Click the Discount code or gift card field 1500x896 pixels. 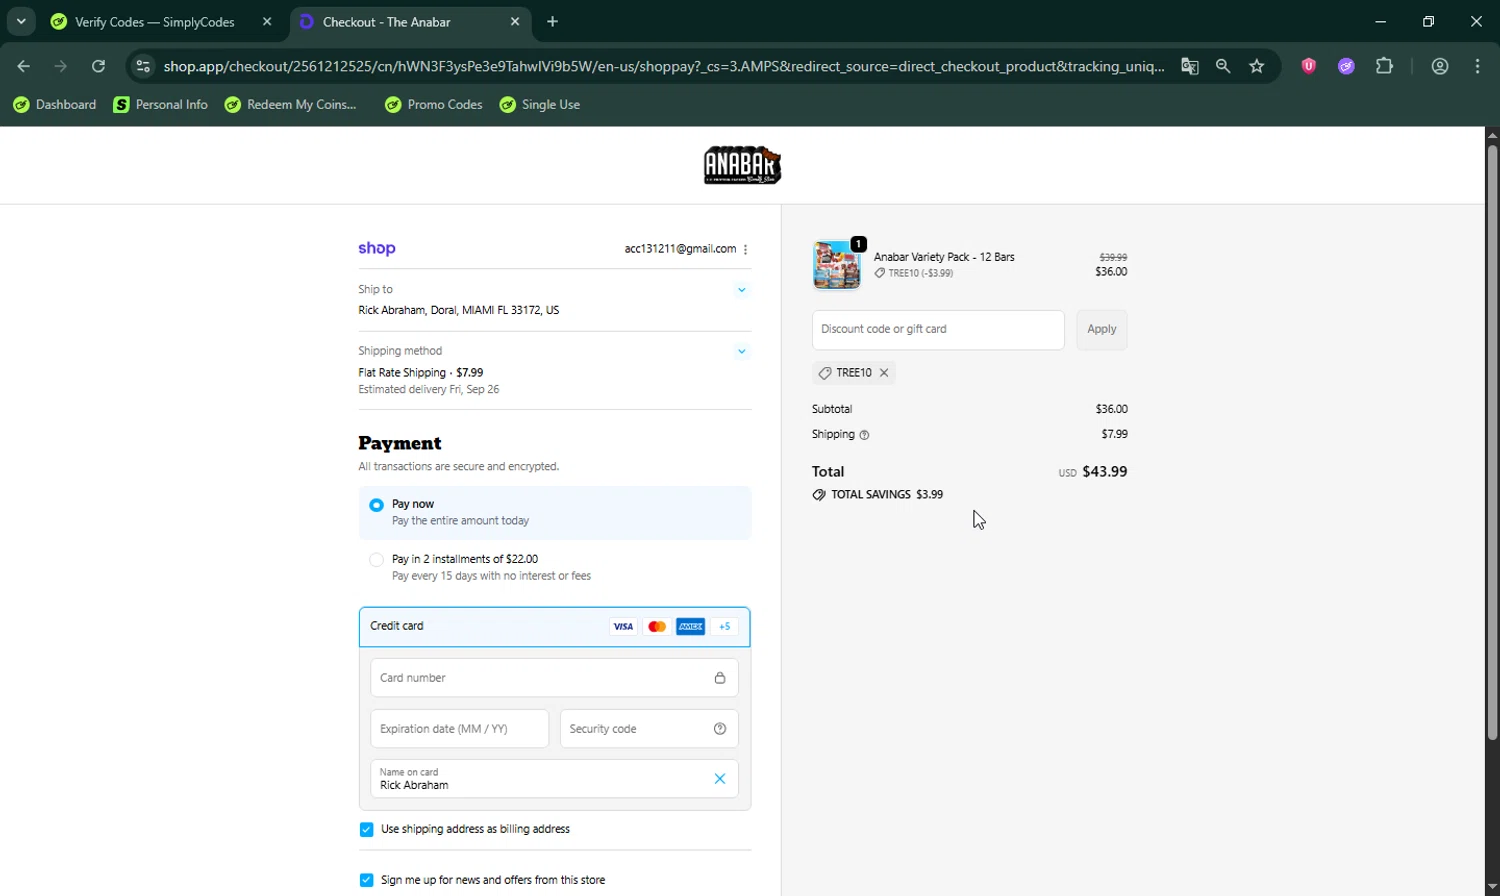(938, 330)
